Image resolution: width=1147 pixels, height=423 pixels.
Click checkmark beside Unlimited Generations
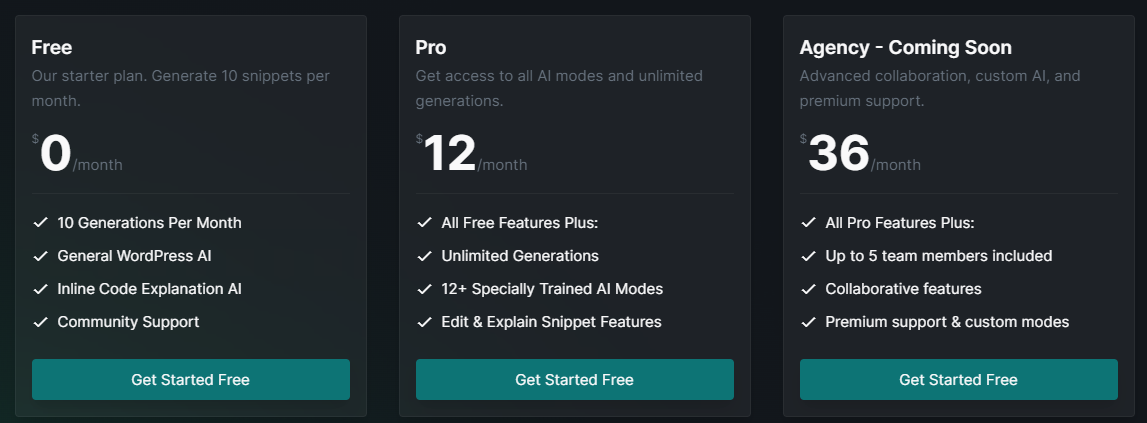click(x=424, y=256)
